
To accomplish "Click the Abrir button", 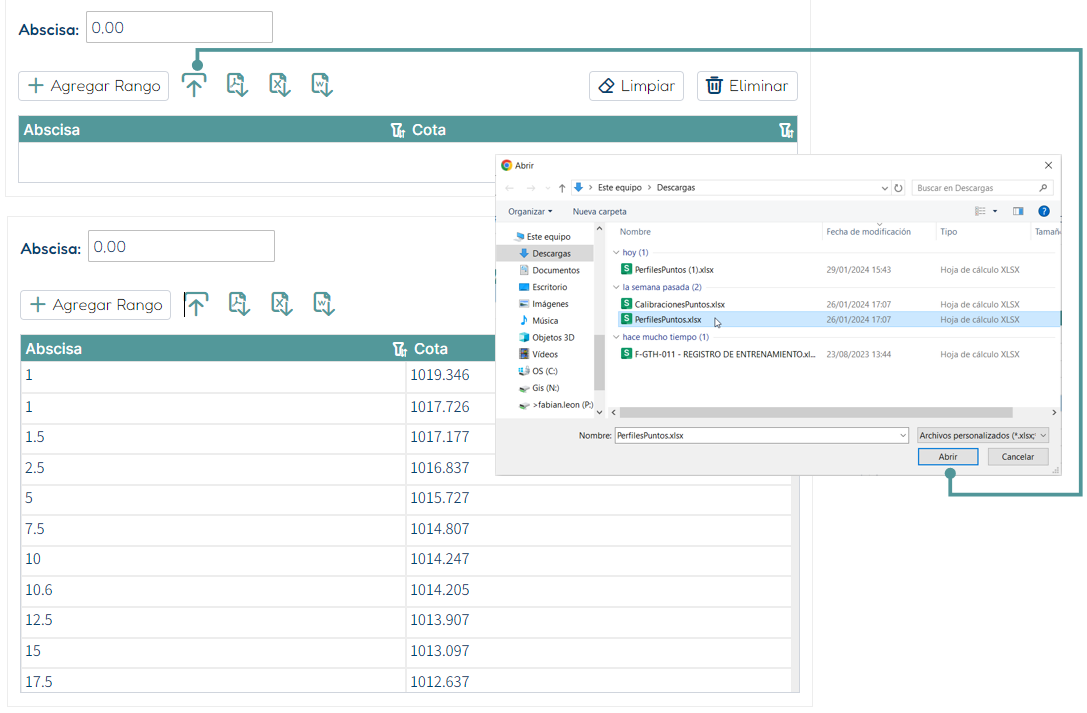I will [x=948, y=457].
